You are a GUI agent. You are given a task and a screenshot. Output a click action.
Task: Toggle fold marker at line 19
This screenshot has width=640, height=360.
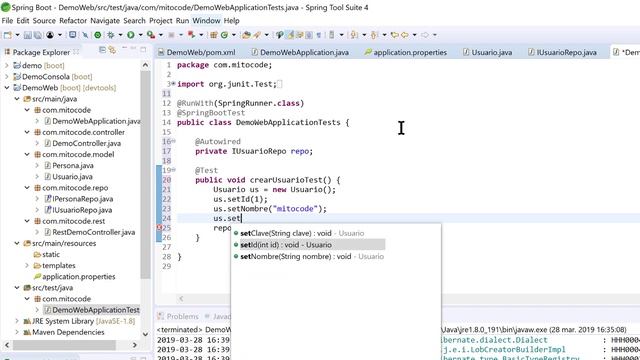click(x=173, y=170)
